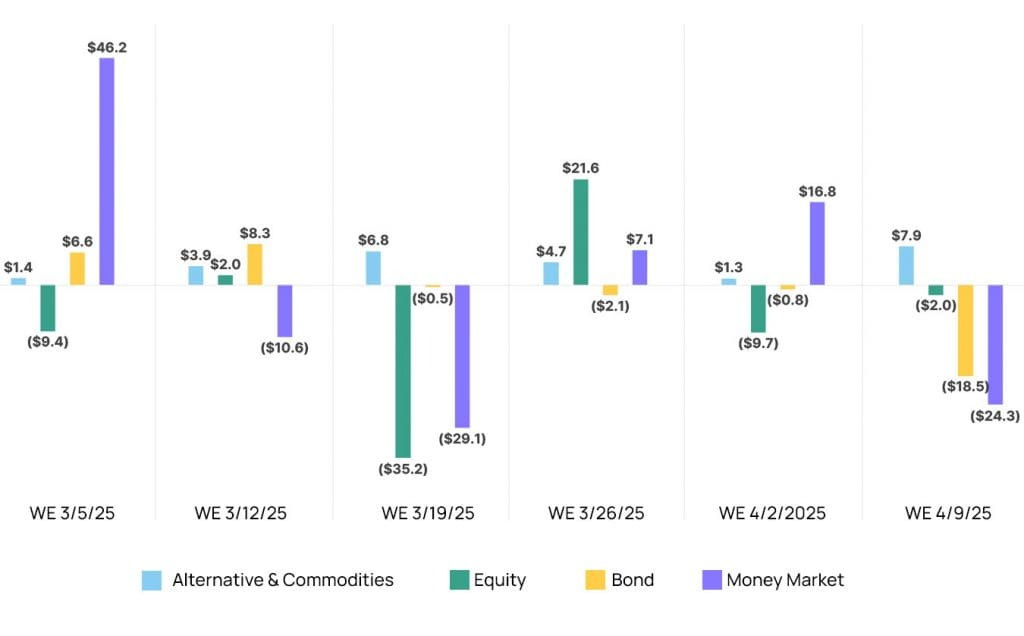Click the $8.3 Bond bar
This screenshot has height=636, width=1024.
(255, 264)
